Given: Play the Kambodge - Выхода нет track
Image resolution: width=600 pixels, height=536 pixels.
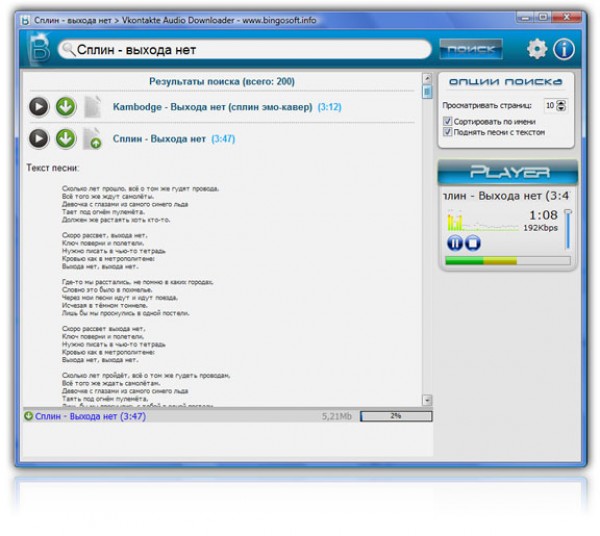Looking at the screenshot, I should click(x=39, y=107).
